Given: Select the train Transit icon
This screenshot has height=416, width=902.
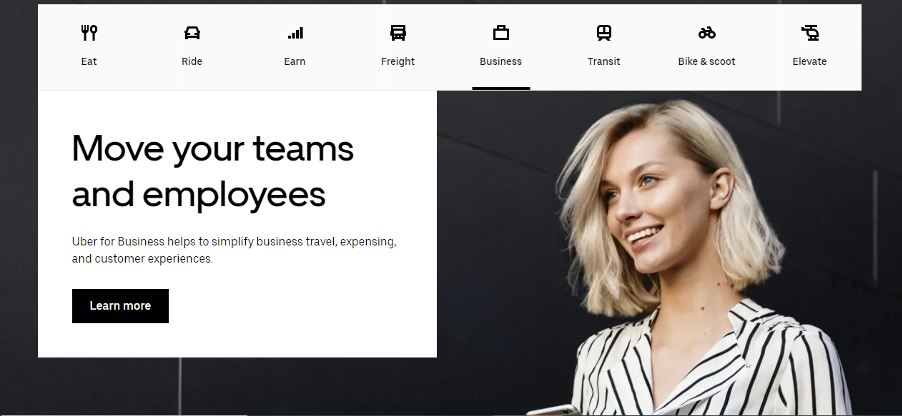Looking at the screenshot, I should [x=604, y=33].
